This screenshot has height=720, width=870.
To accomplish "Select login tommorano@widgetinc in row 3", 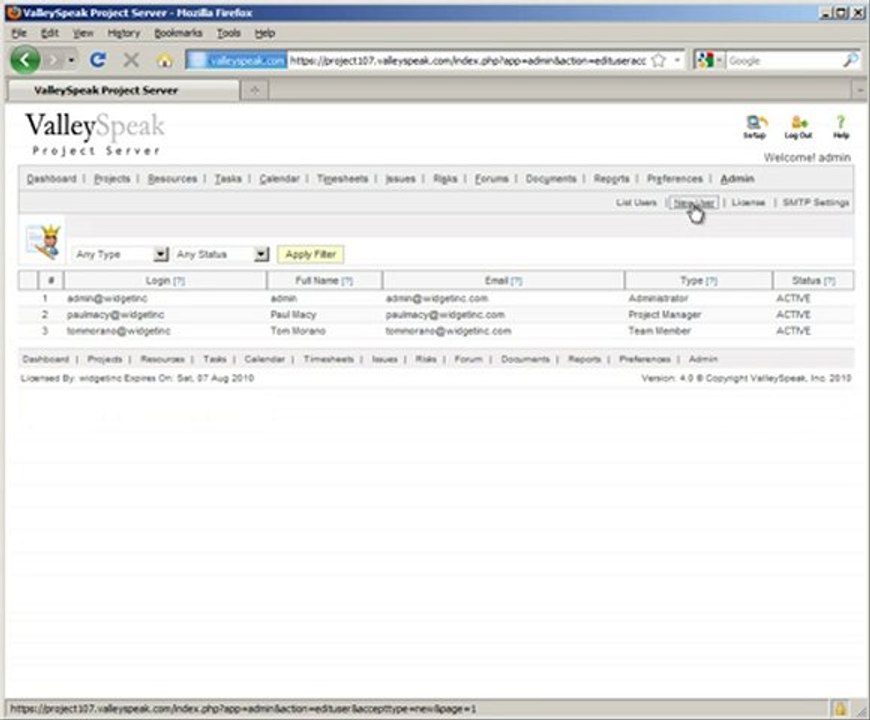I will tap(118, 331).
